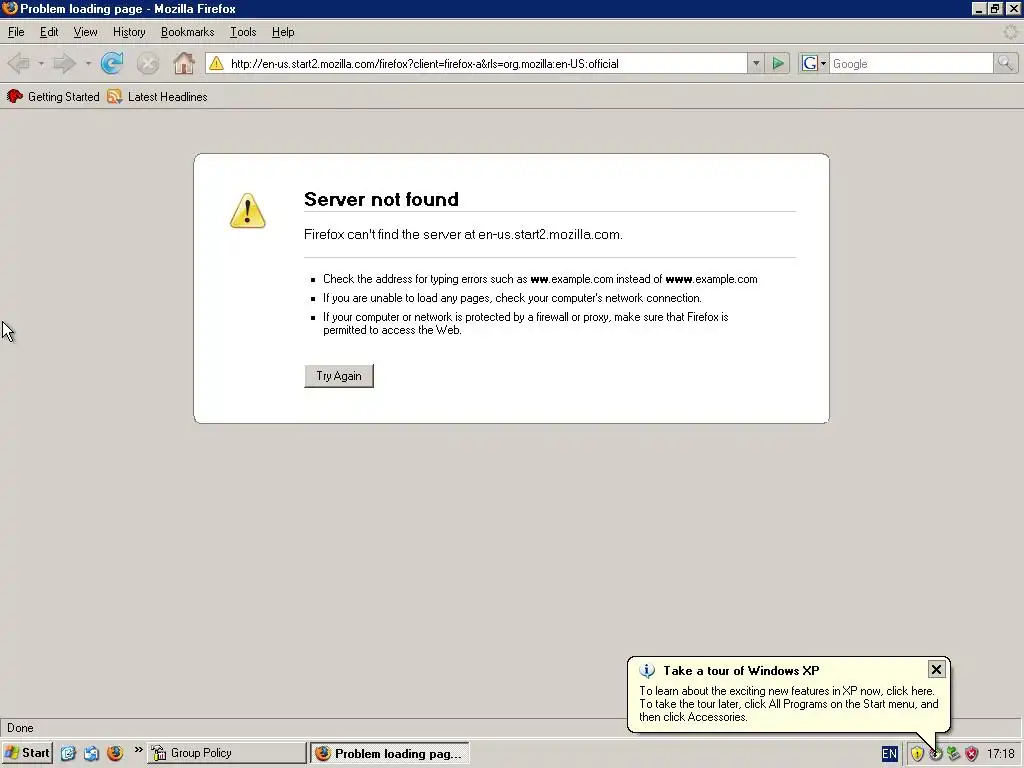Image resolution: width=1024 pixels, height=768 pixels.
Task: Click the 'Server not found' heading
Action: (x=381, y=199)
